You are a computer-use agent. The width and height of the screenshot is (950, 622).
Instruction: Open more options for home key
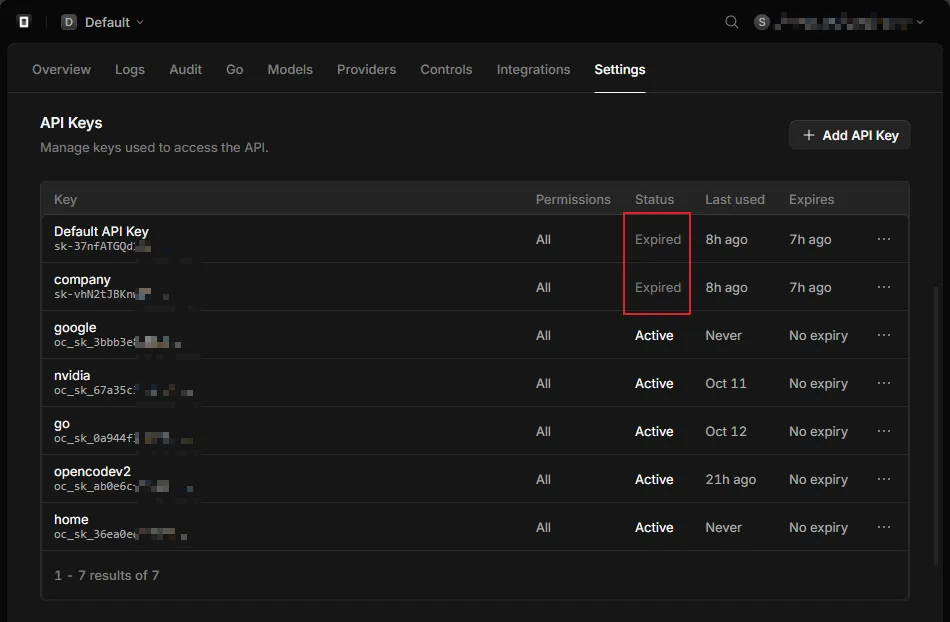pos(883,527)
